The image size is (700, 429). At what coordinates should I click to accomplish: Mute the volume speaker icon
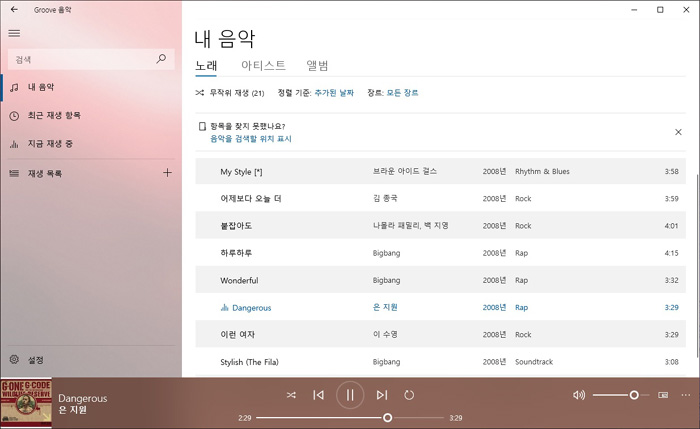[x=579, y=395]
